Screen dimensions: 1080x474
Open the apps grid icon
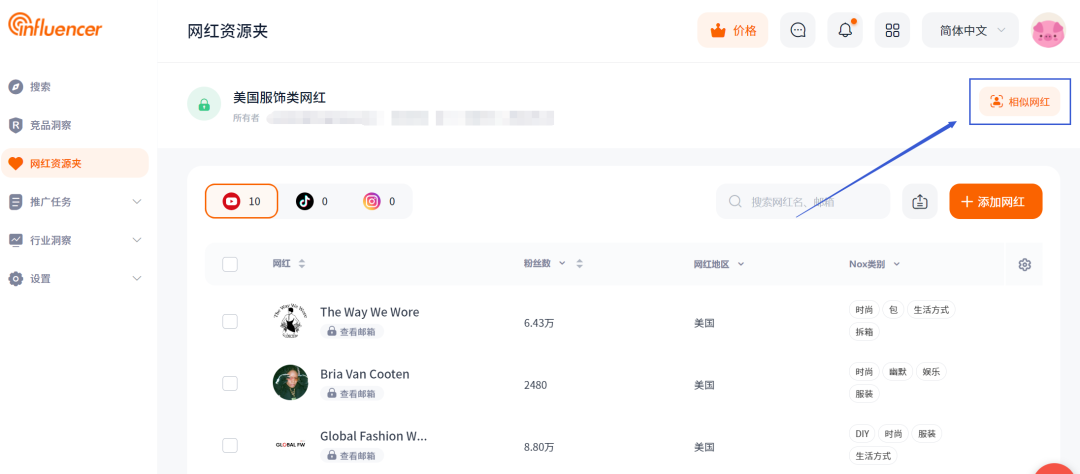click(893, 30)
